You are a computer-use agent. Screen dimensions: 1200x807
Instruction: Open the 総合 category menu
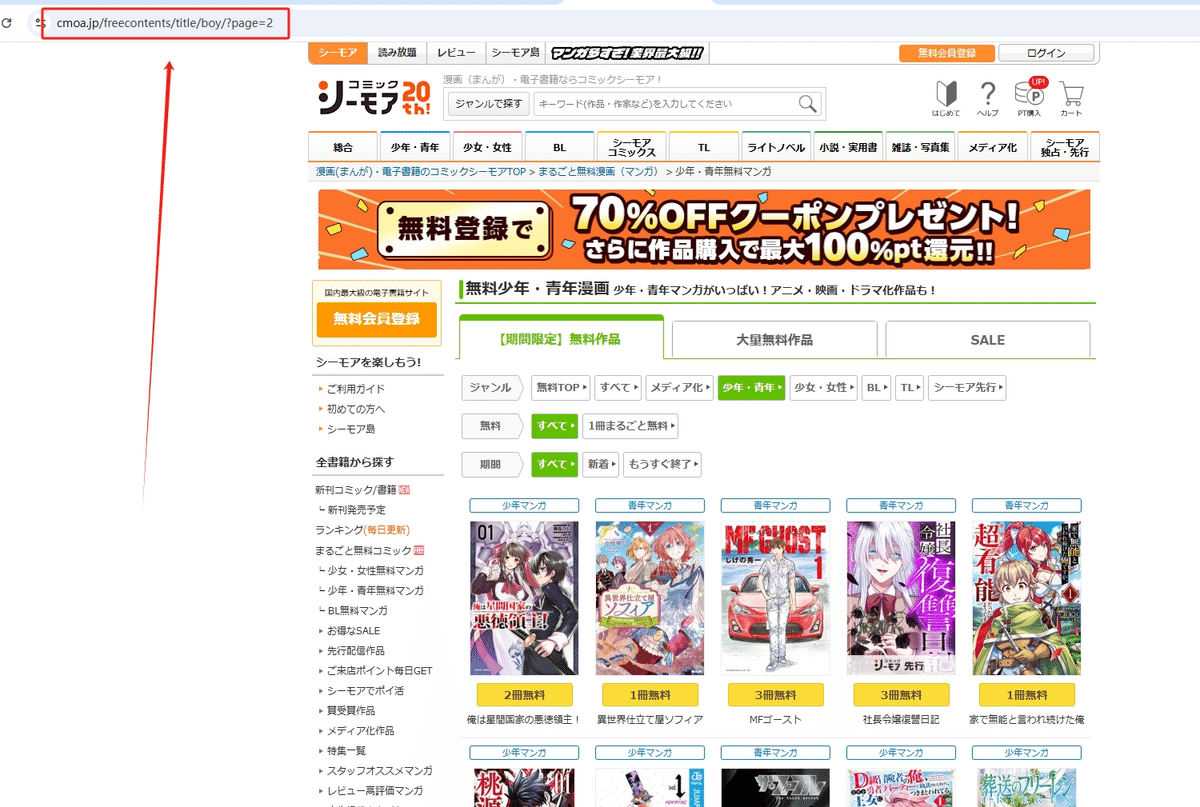tap(343, 147)
